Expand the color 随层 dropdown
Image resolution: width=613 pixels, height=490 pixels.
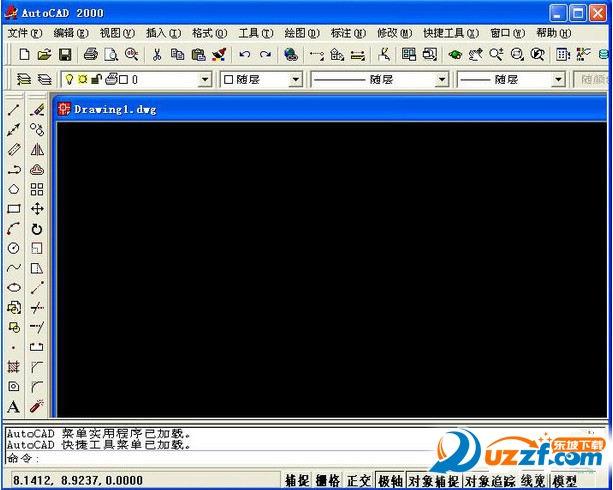click(x=296, y=80)
